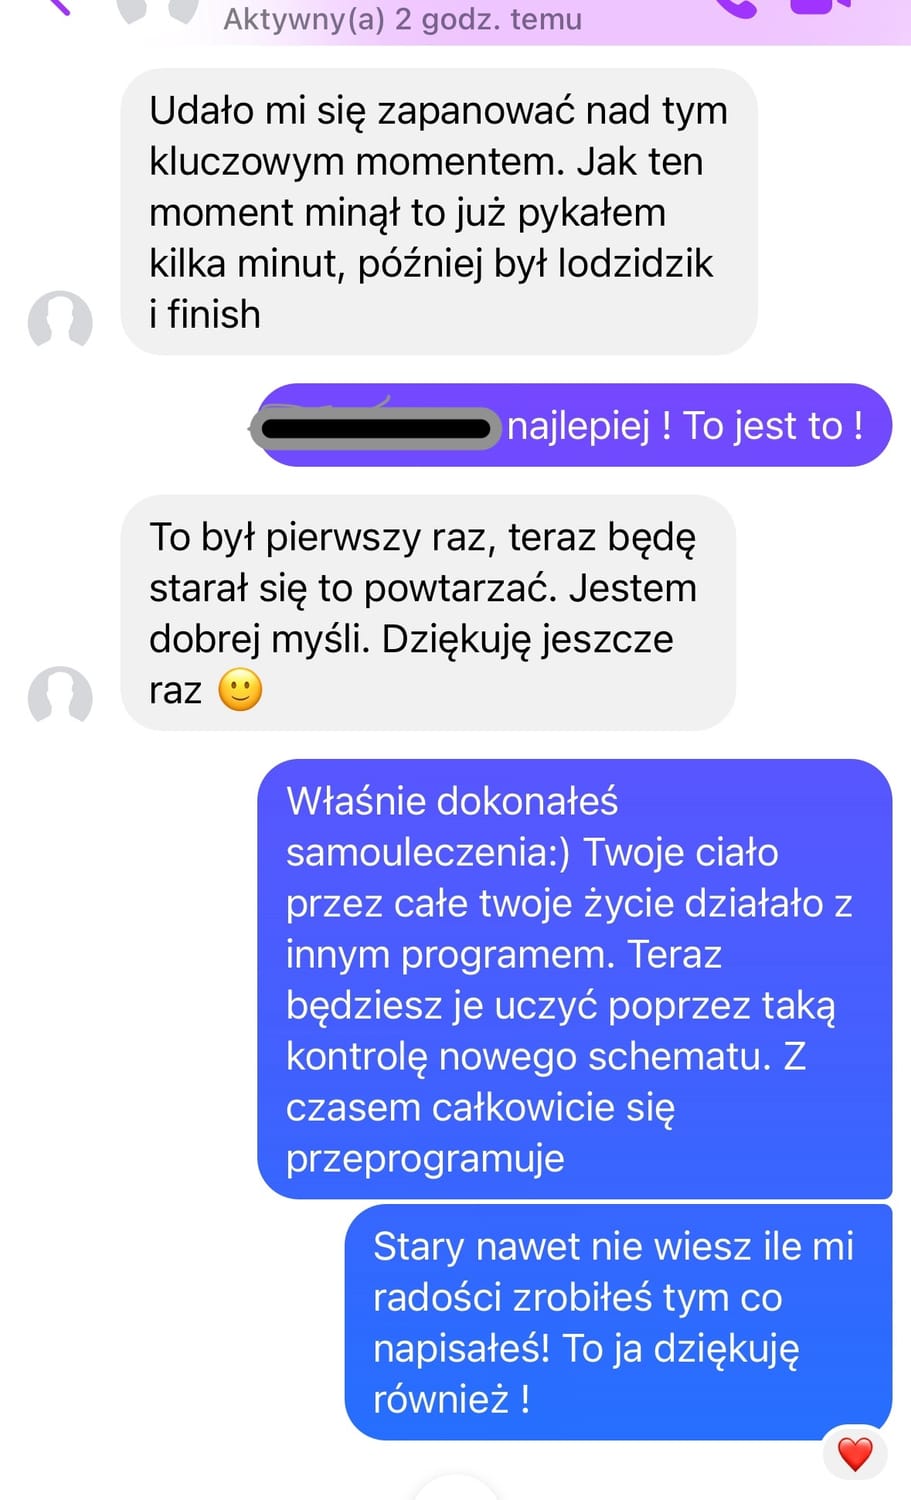
Task: Tap the blacked-out redacted text bar
Action: 375,428
